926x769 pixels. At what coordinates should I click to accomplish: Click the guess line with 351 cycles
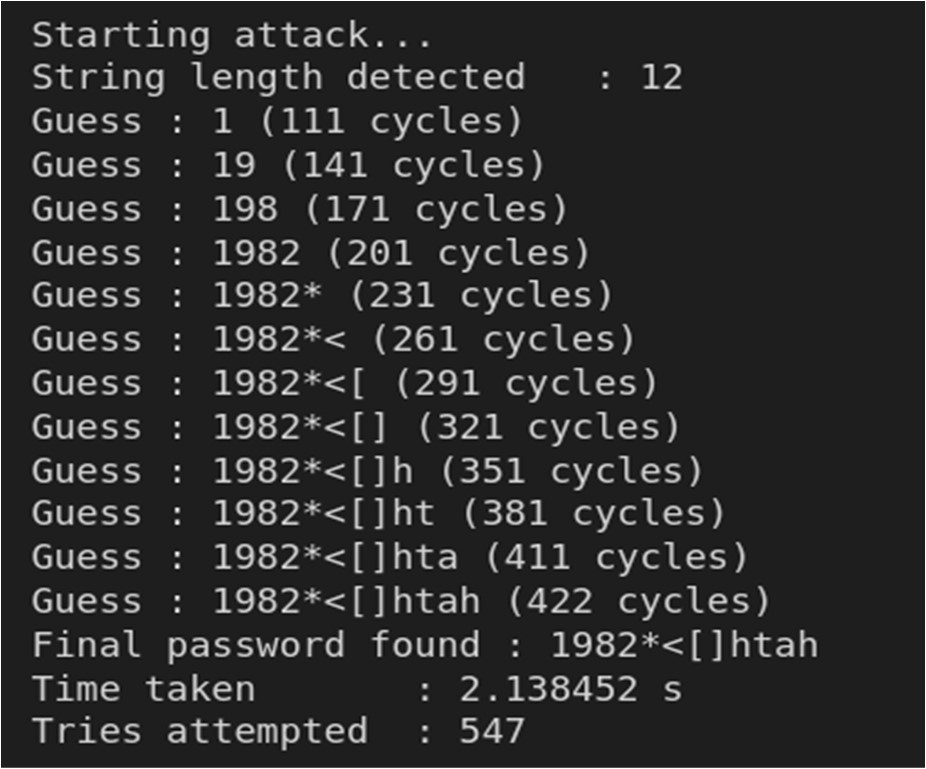pos(367,471)
